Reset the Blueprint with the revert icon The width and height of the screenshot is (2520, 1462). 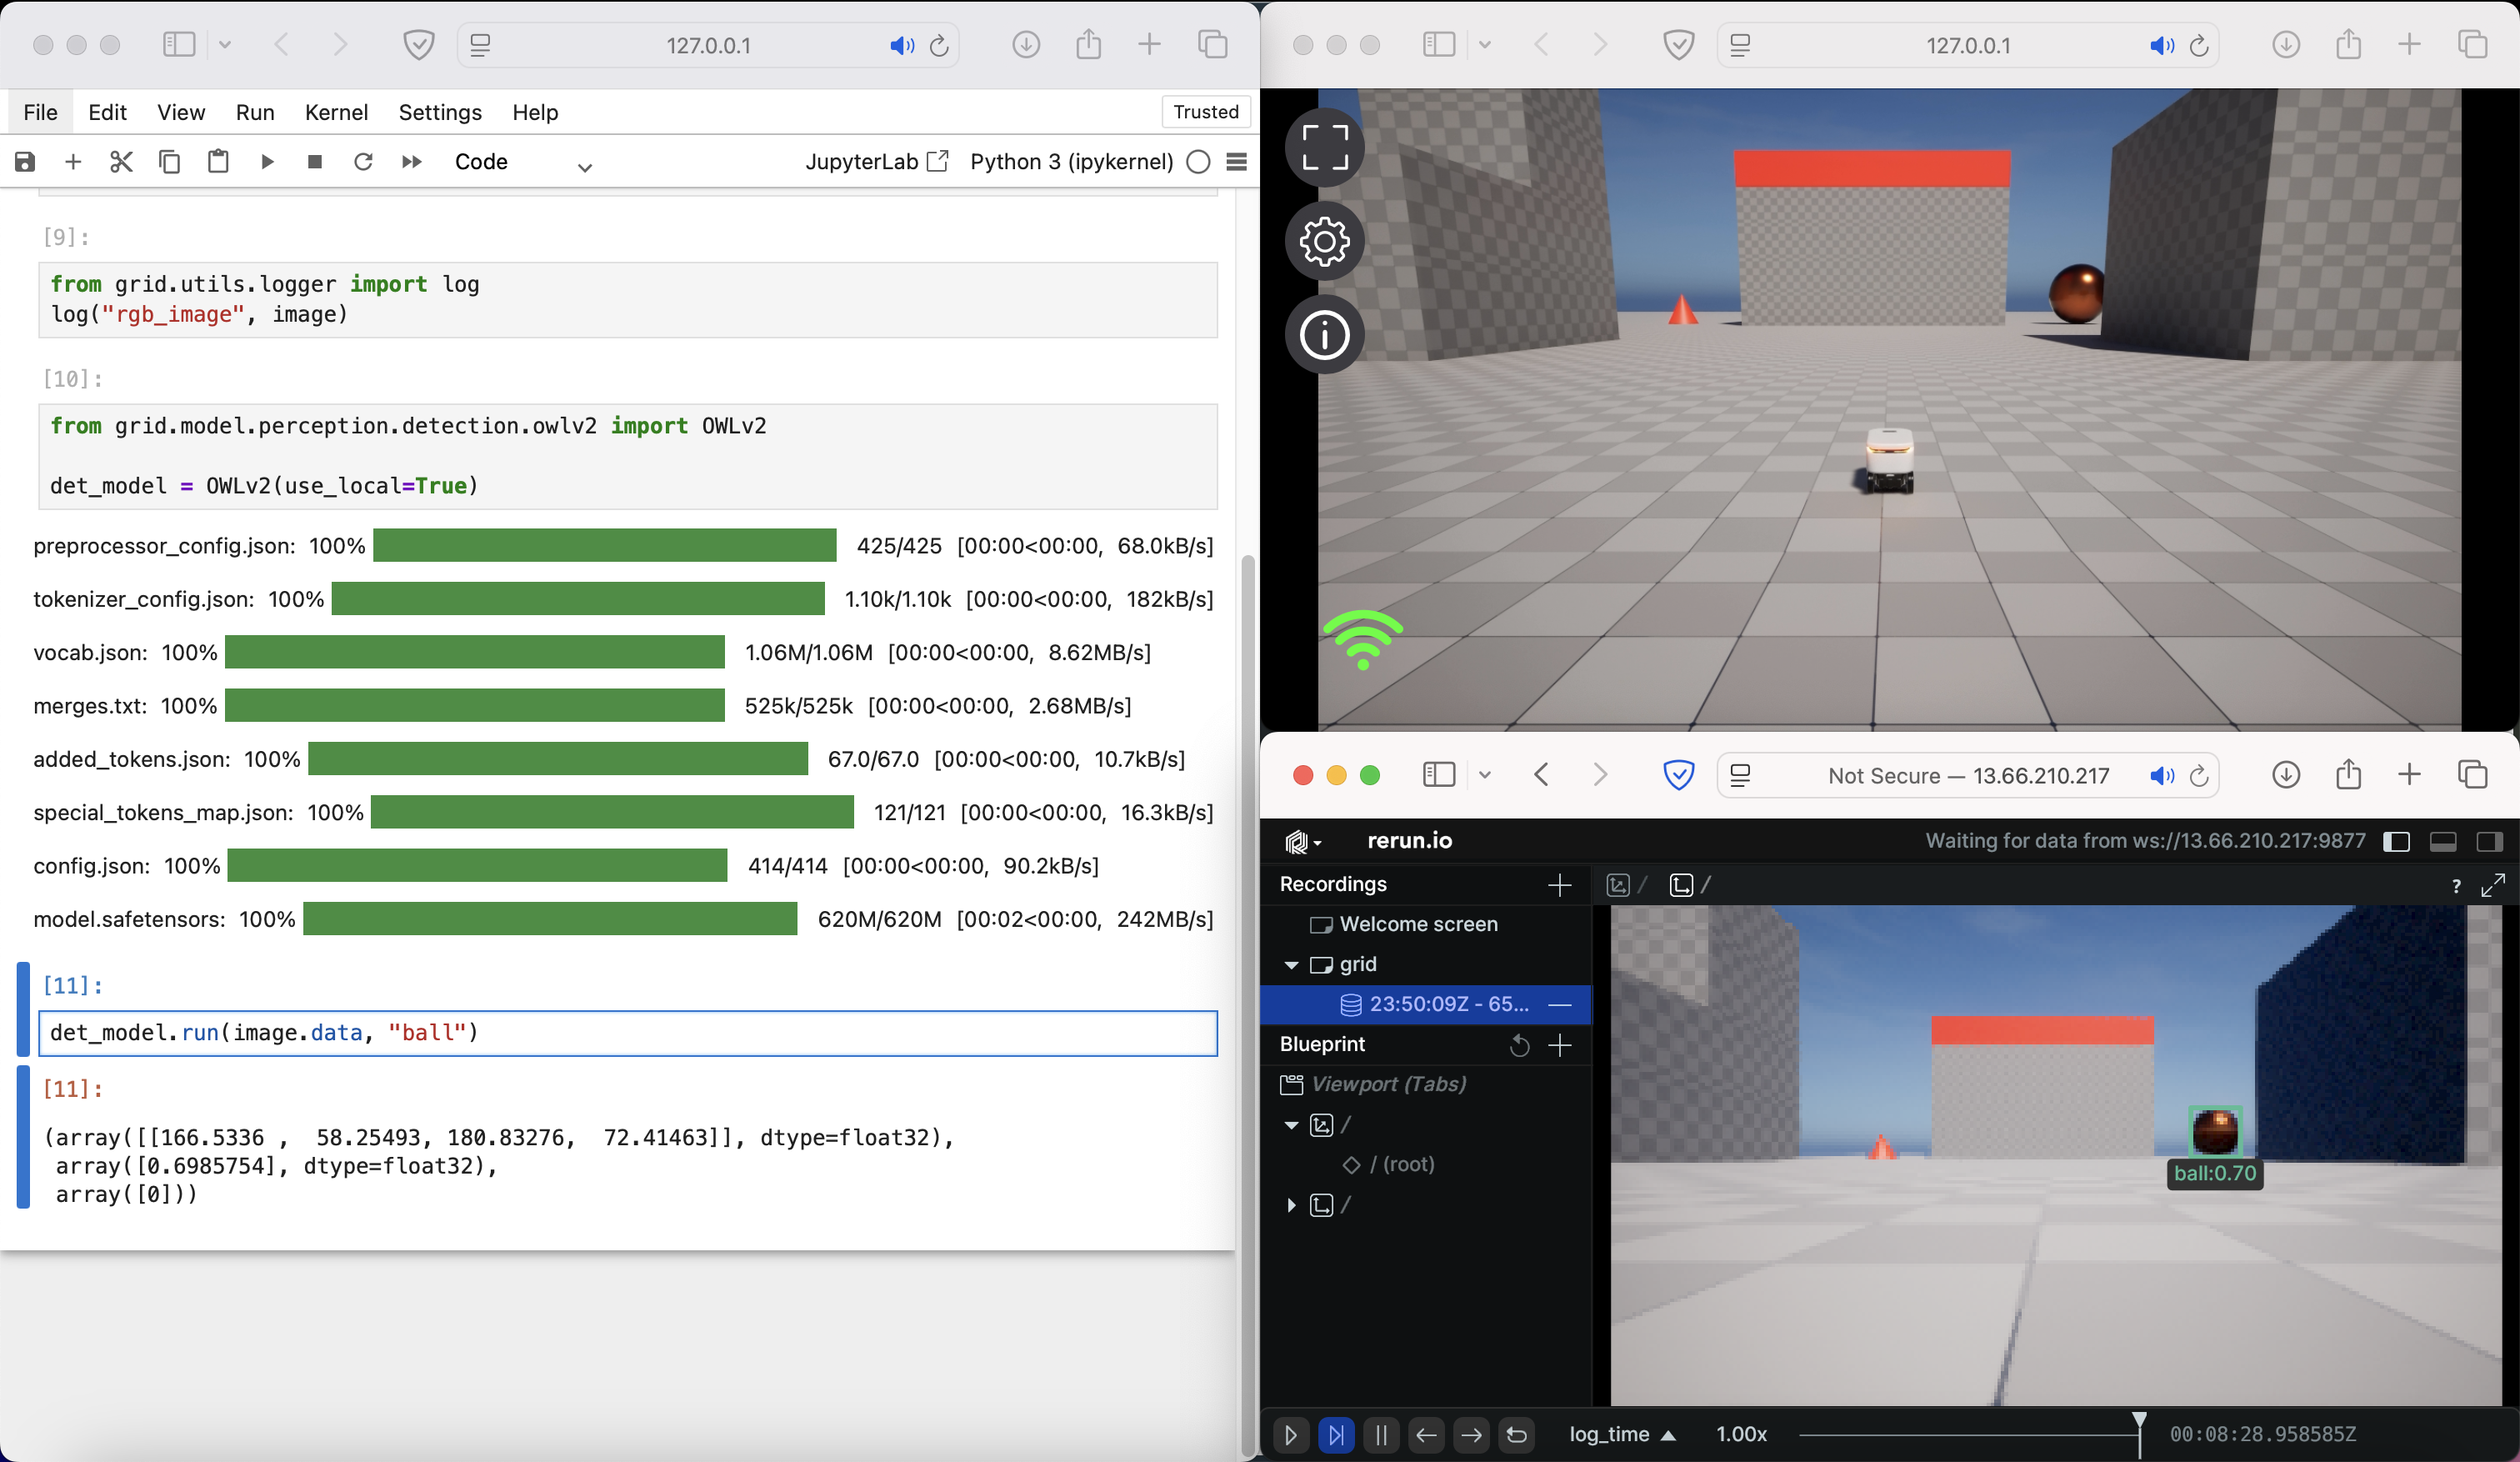[x=1518, y=1046]
